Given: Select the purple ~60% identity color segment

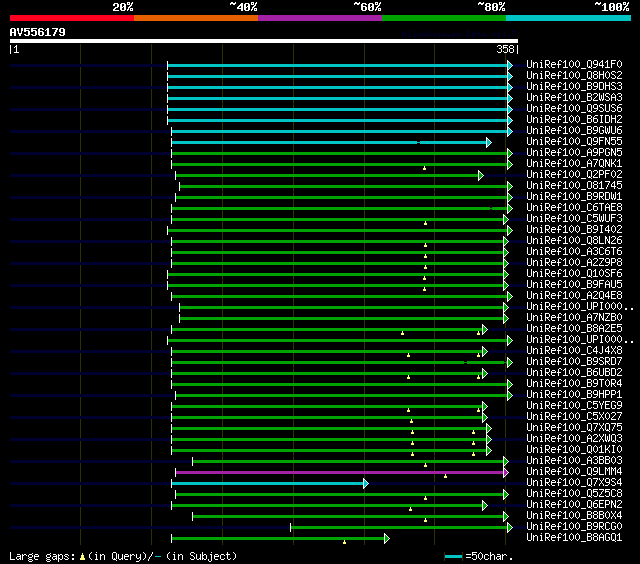Looking at the screenshot, I should coord(319,17).
